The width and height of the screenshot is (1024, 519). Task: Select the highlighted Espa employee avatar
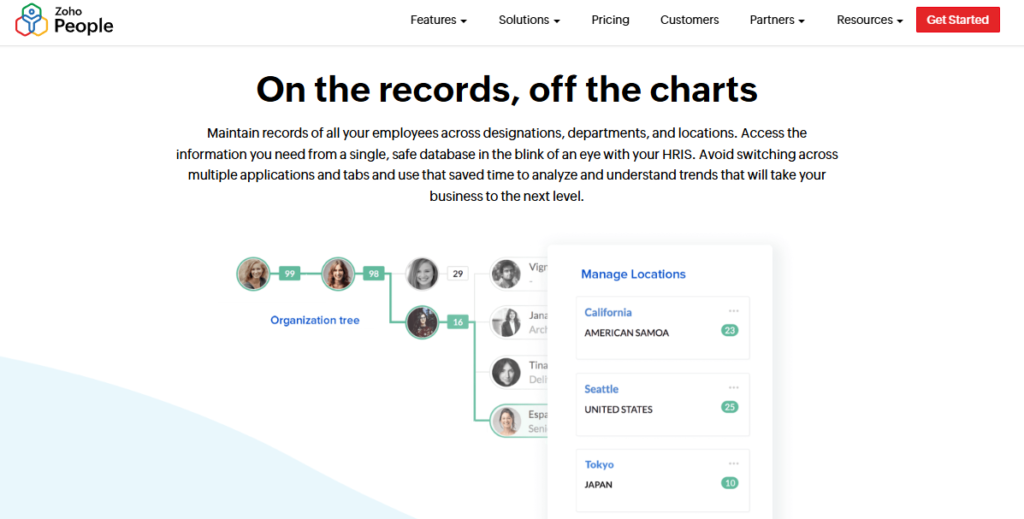pos(507,421)
